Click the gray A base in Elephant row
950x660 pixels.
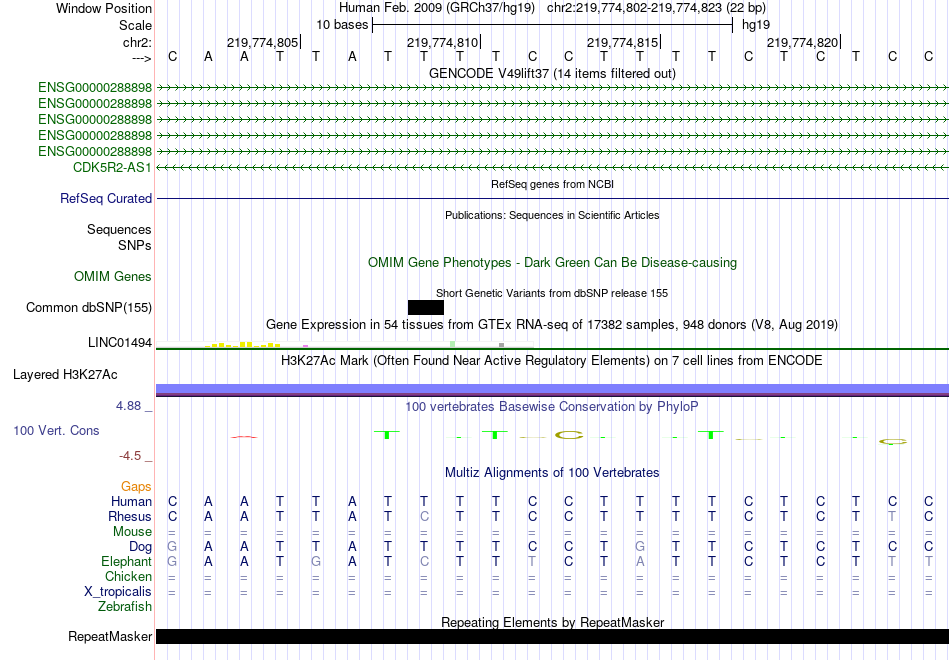coord(640,562)
